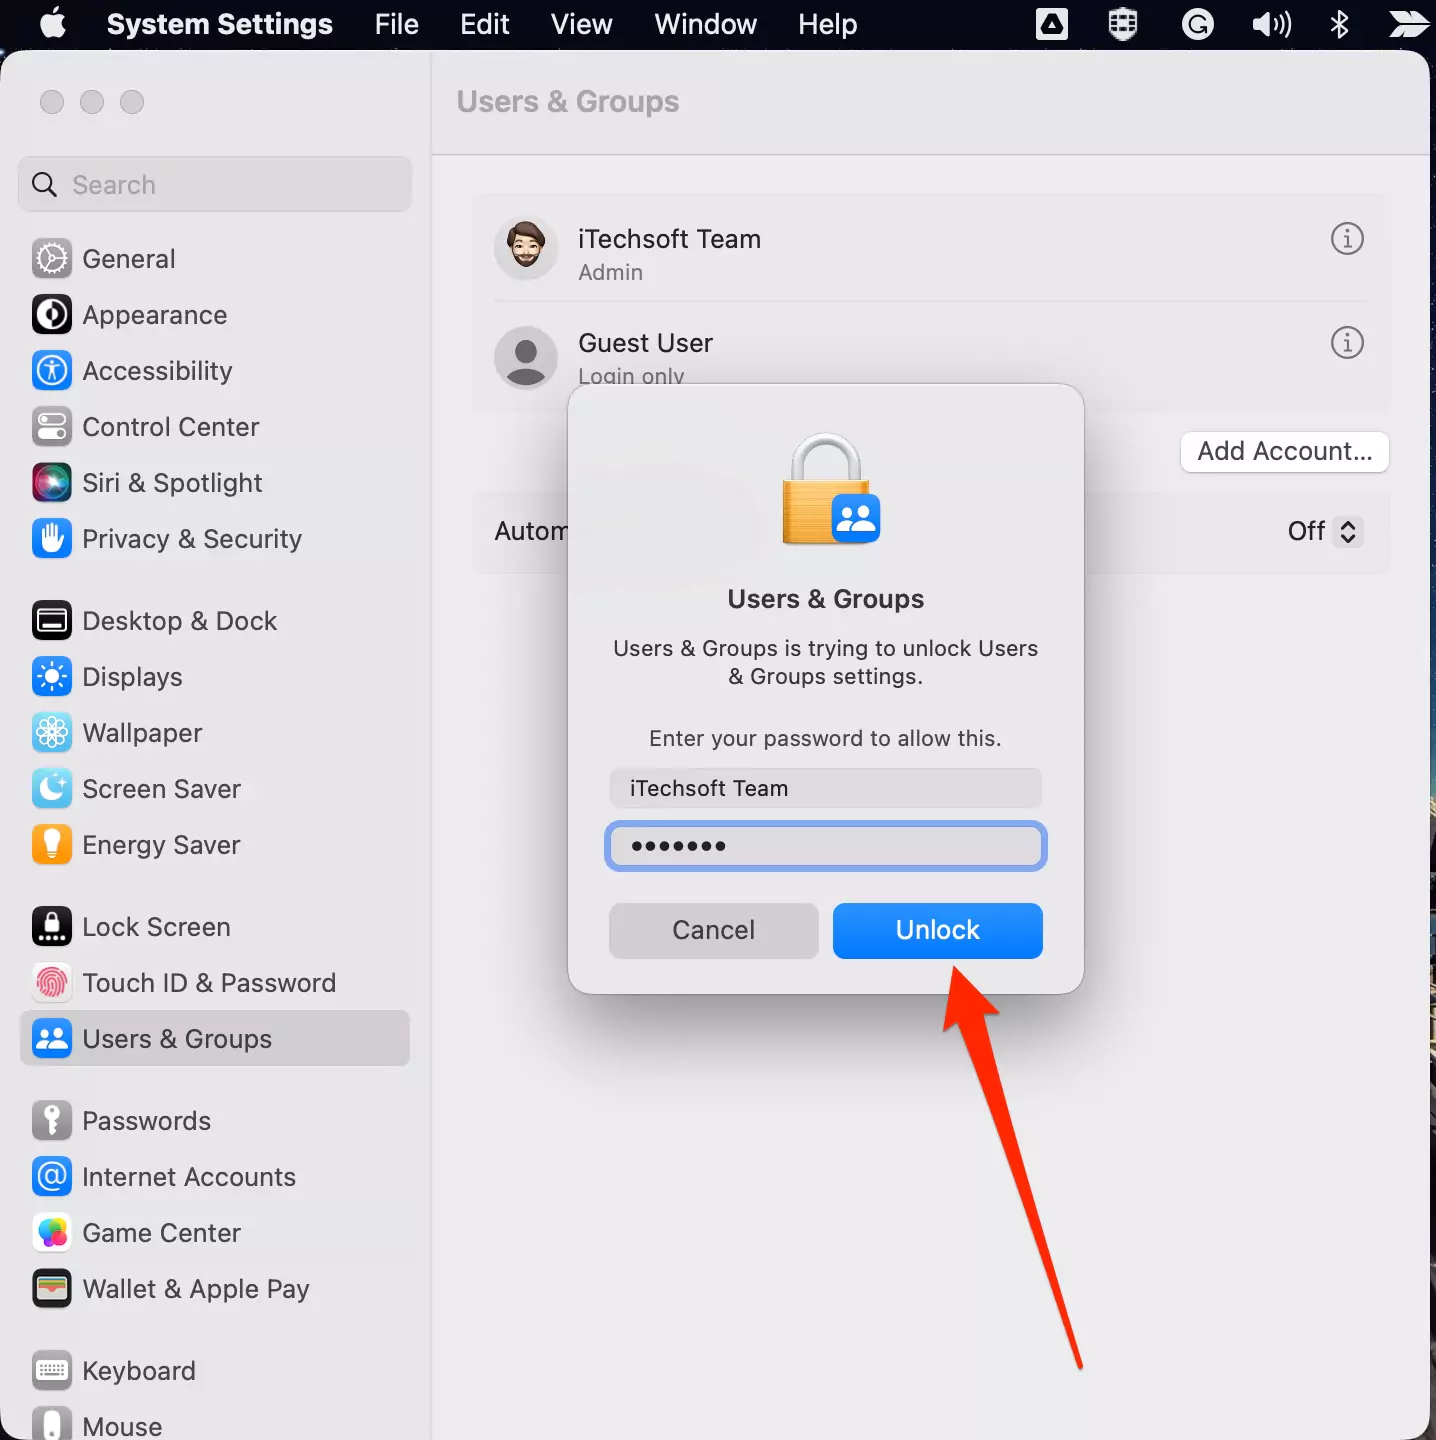Open the General settings icon

point(52,259)
